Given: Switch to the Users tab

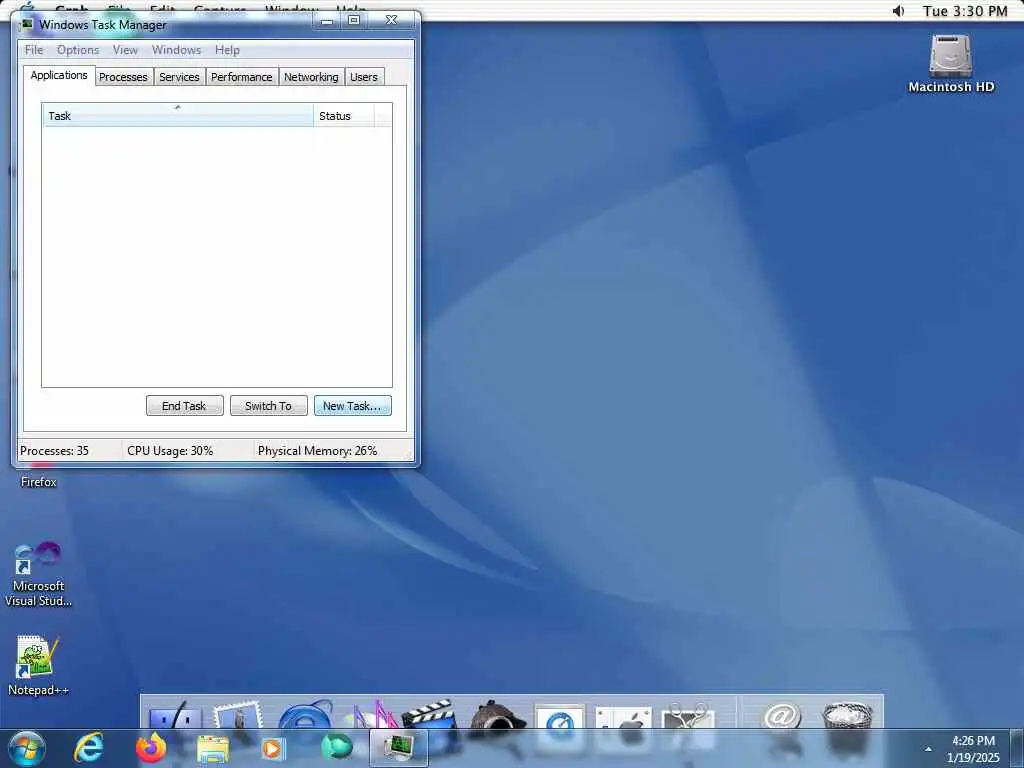Looking at the screenshot, I should (364, 77).
